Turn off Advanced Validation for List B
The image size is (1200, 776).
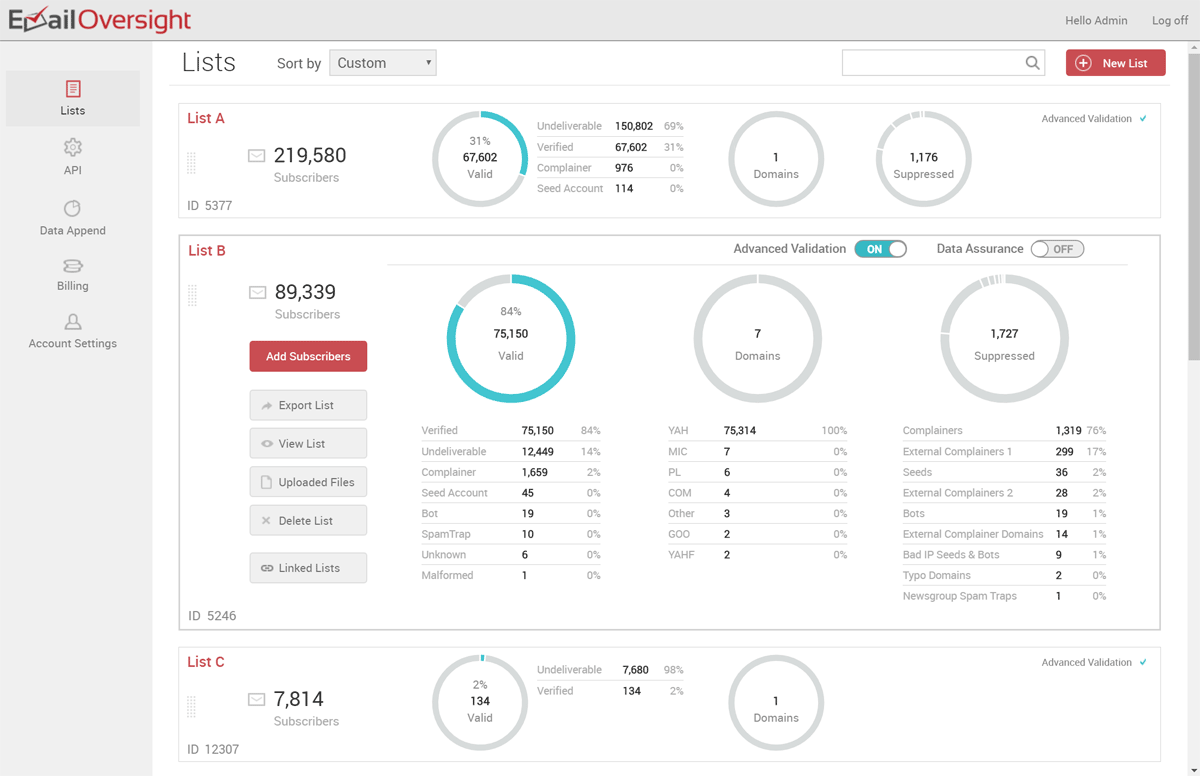(x=880, y=248)
